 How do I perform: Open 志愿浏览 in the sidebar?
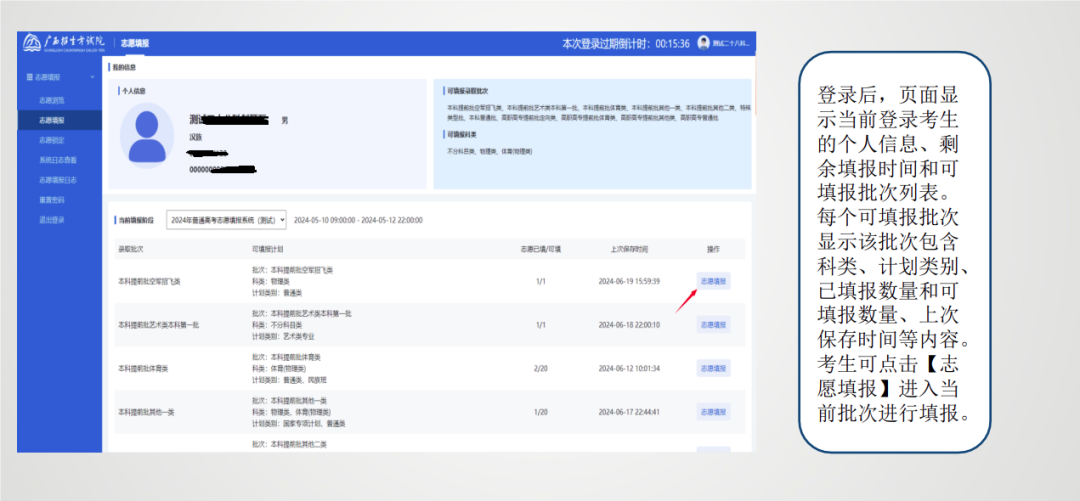(52, 101)
